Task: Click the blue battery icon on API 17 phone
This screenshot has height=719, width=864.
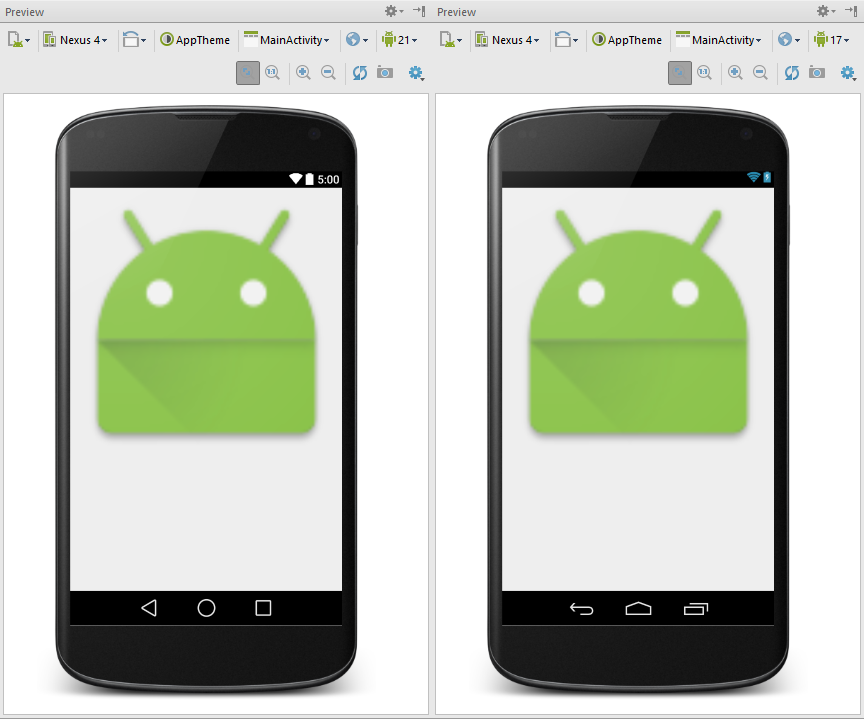Action: pyautogui.click(x=767, y=177)
